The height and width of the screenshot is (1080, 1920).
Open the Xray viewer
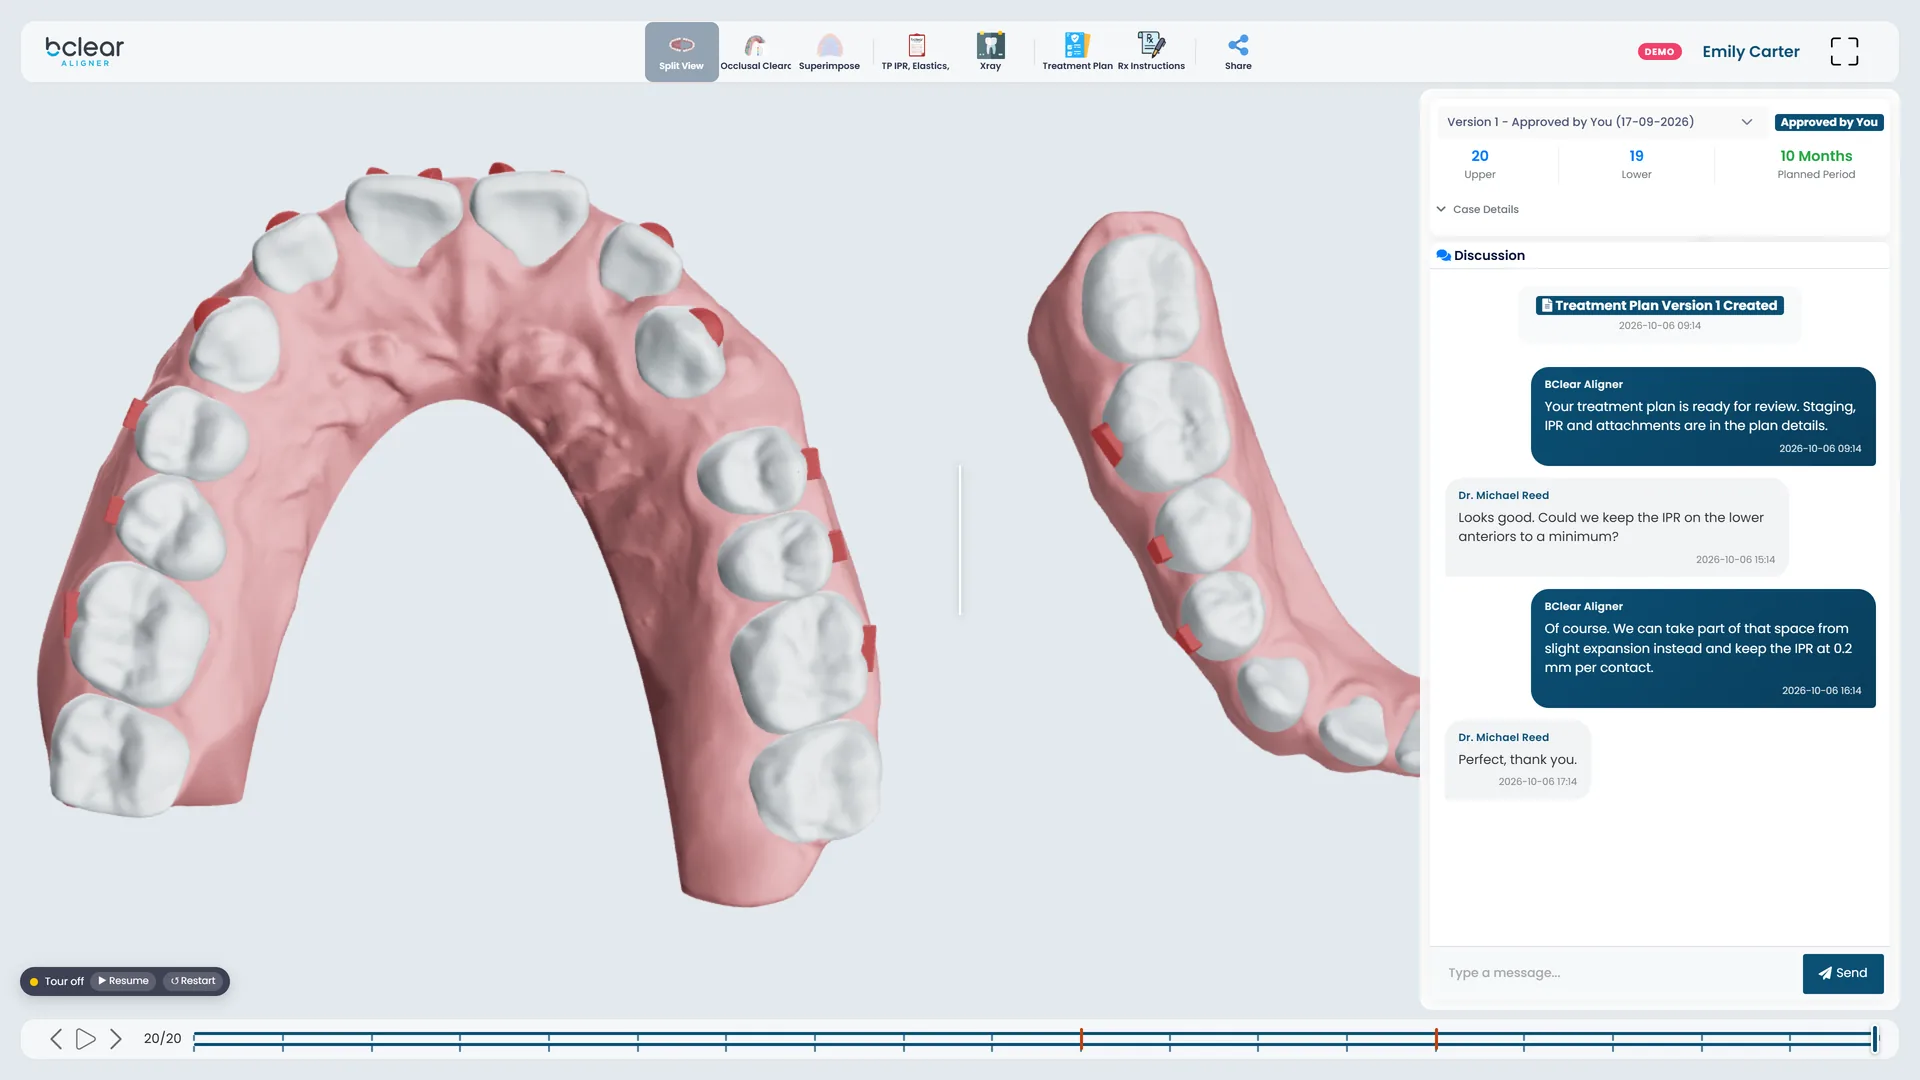tap(990, 52)
